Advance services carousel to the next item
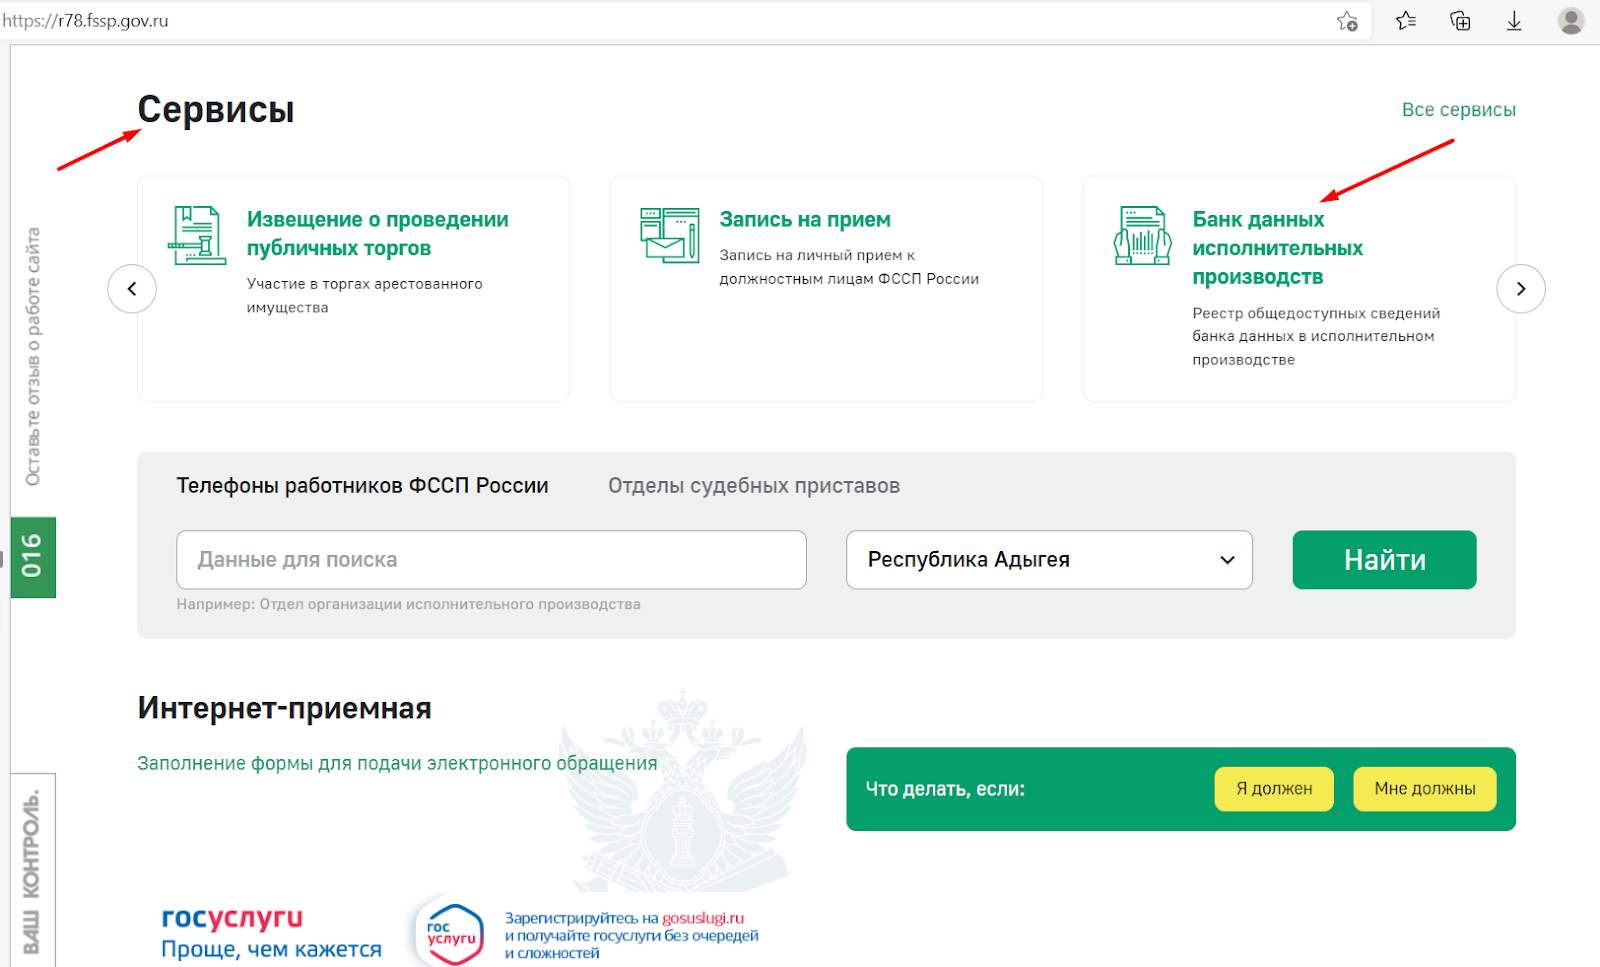Image resolution: width=1600 pixels, height=967 pixels. (1520, 289)
